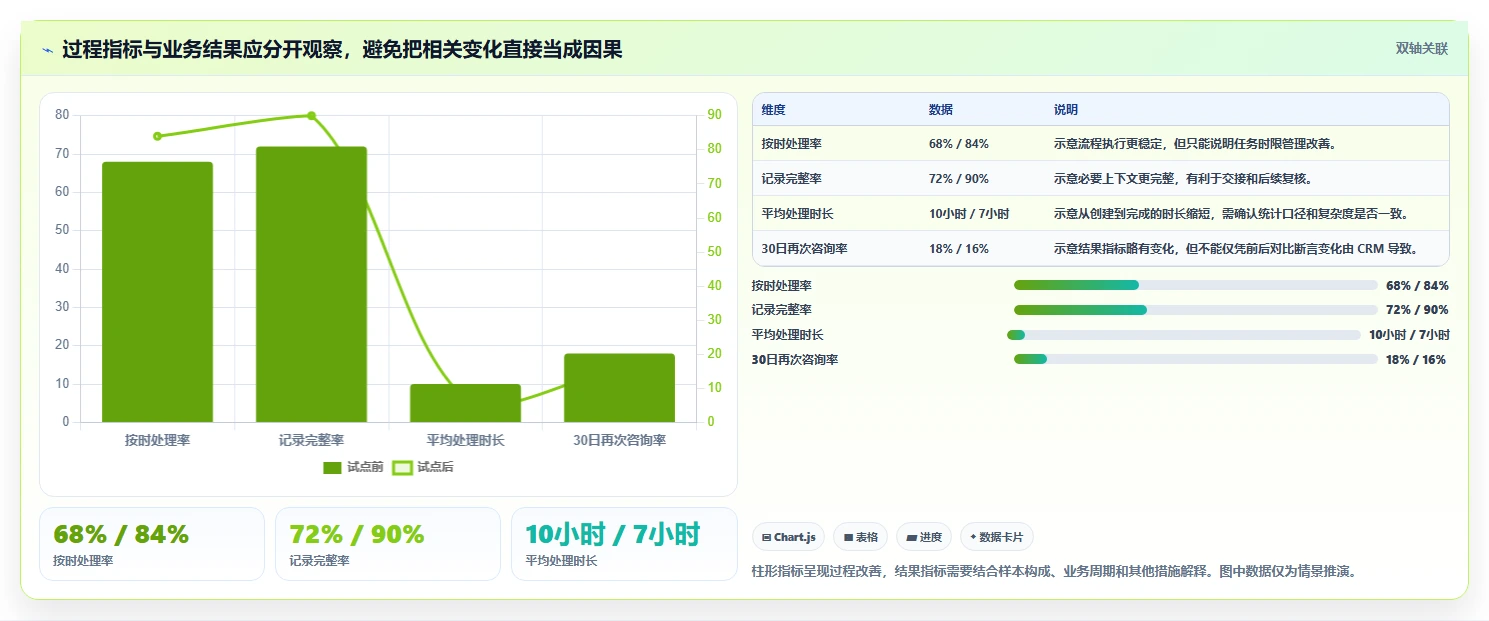Viewport: 1489px width, 621px height.
Task: Open the large 72% / 90% stat card
Action: 388,544
